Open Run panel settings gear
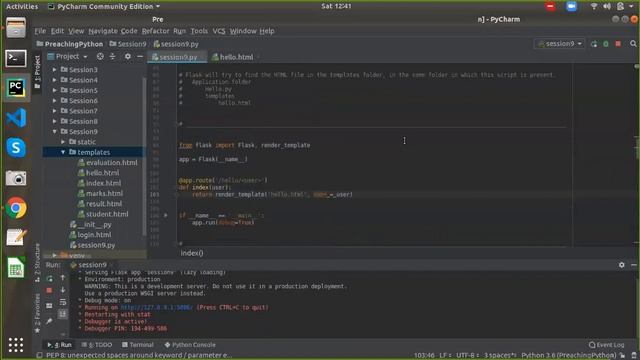Screen dimensions: 640x360 621,265
